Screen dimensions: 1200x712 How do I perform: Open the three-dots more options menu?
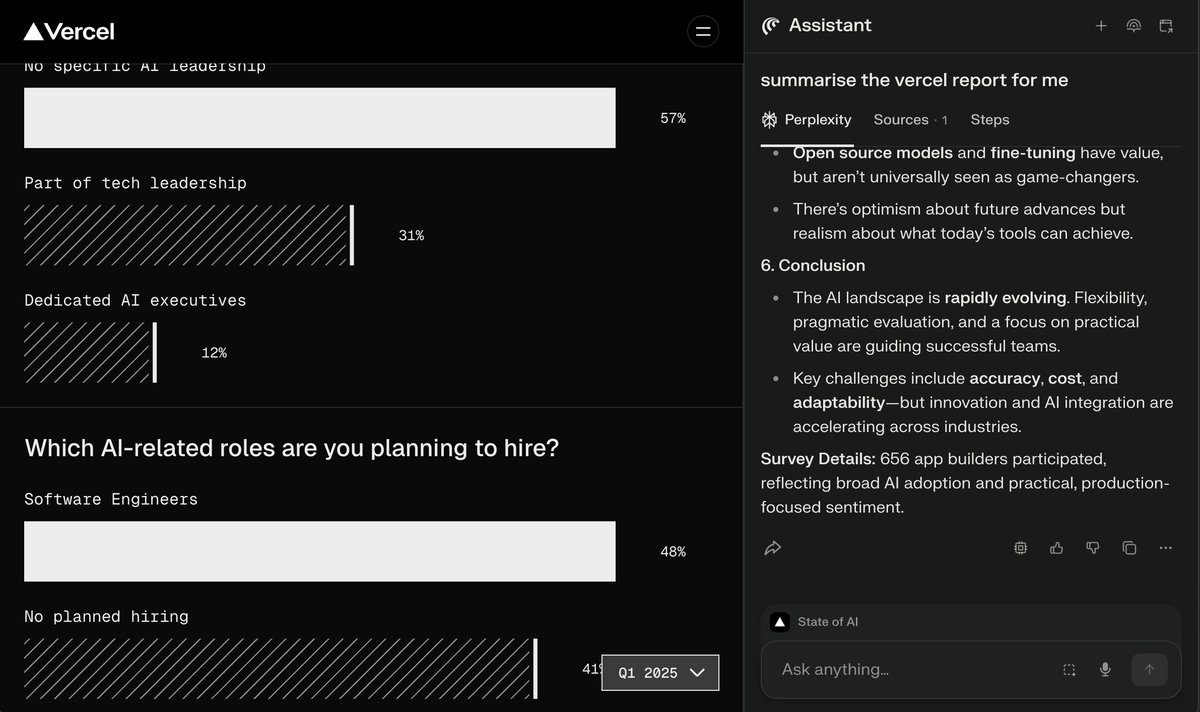click(x=1165, y=548)
